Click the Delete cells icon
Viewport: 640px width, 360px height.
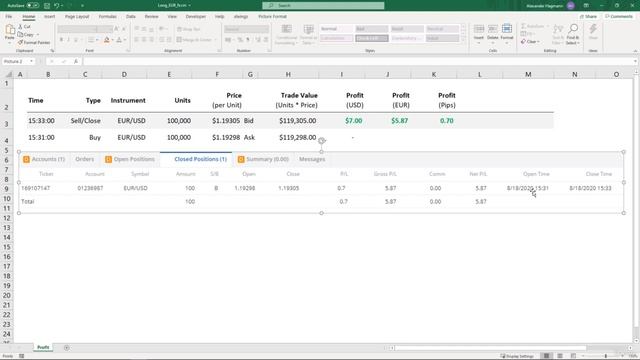coord(493,29)
